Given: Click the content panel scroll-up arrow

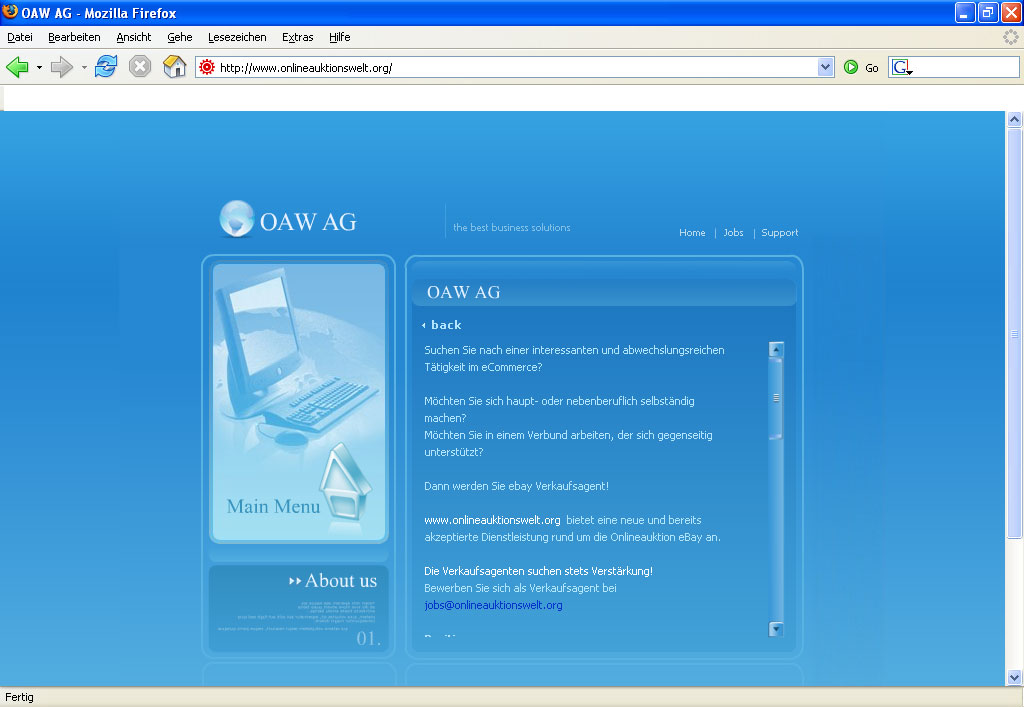Looking at the screenshot, I should [776, 349].
